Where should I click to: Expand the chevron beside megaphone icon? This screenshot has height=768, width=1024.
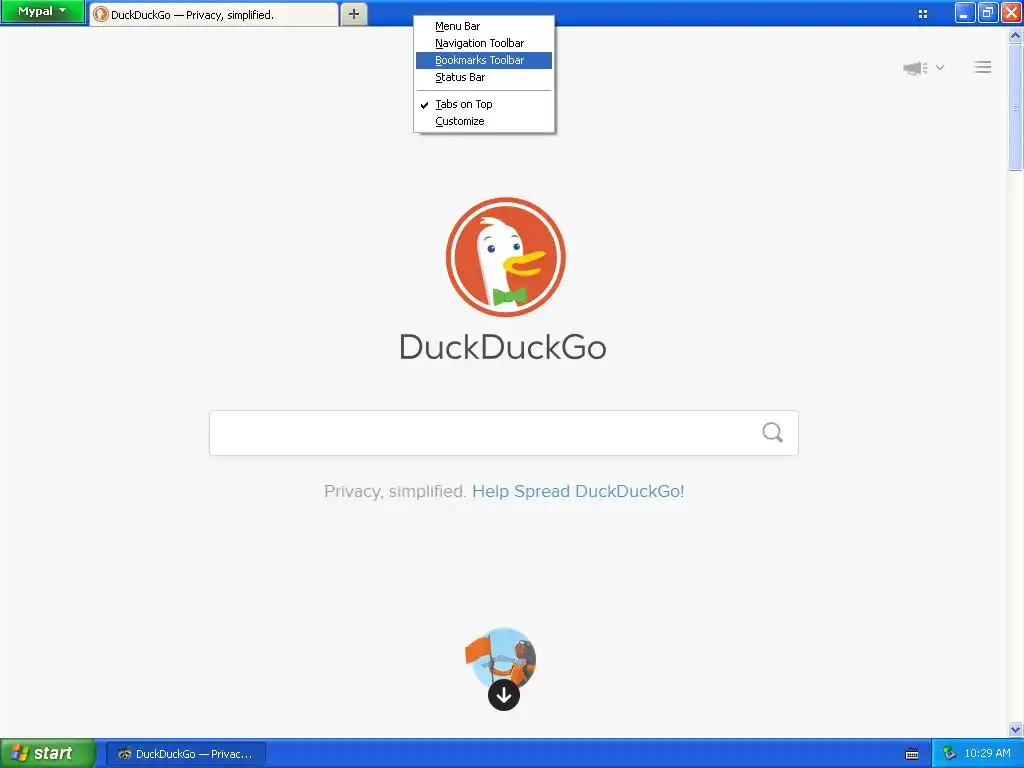[x=940, y=67]
